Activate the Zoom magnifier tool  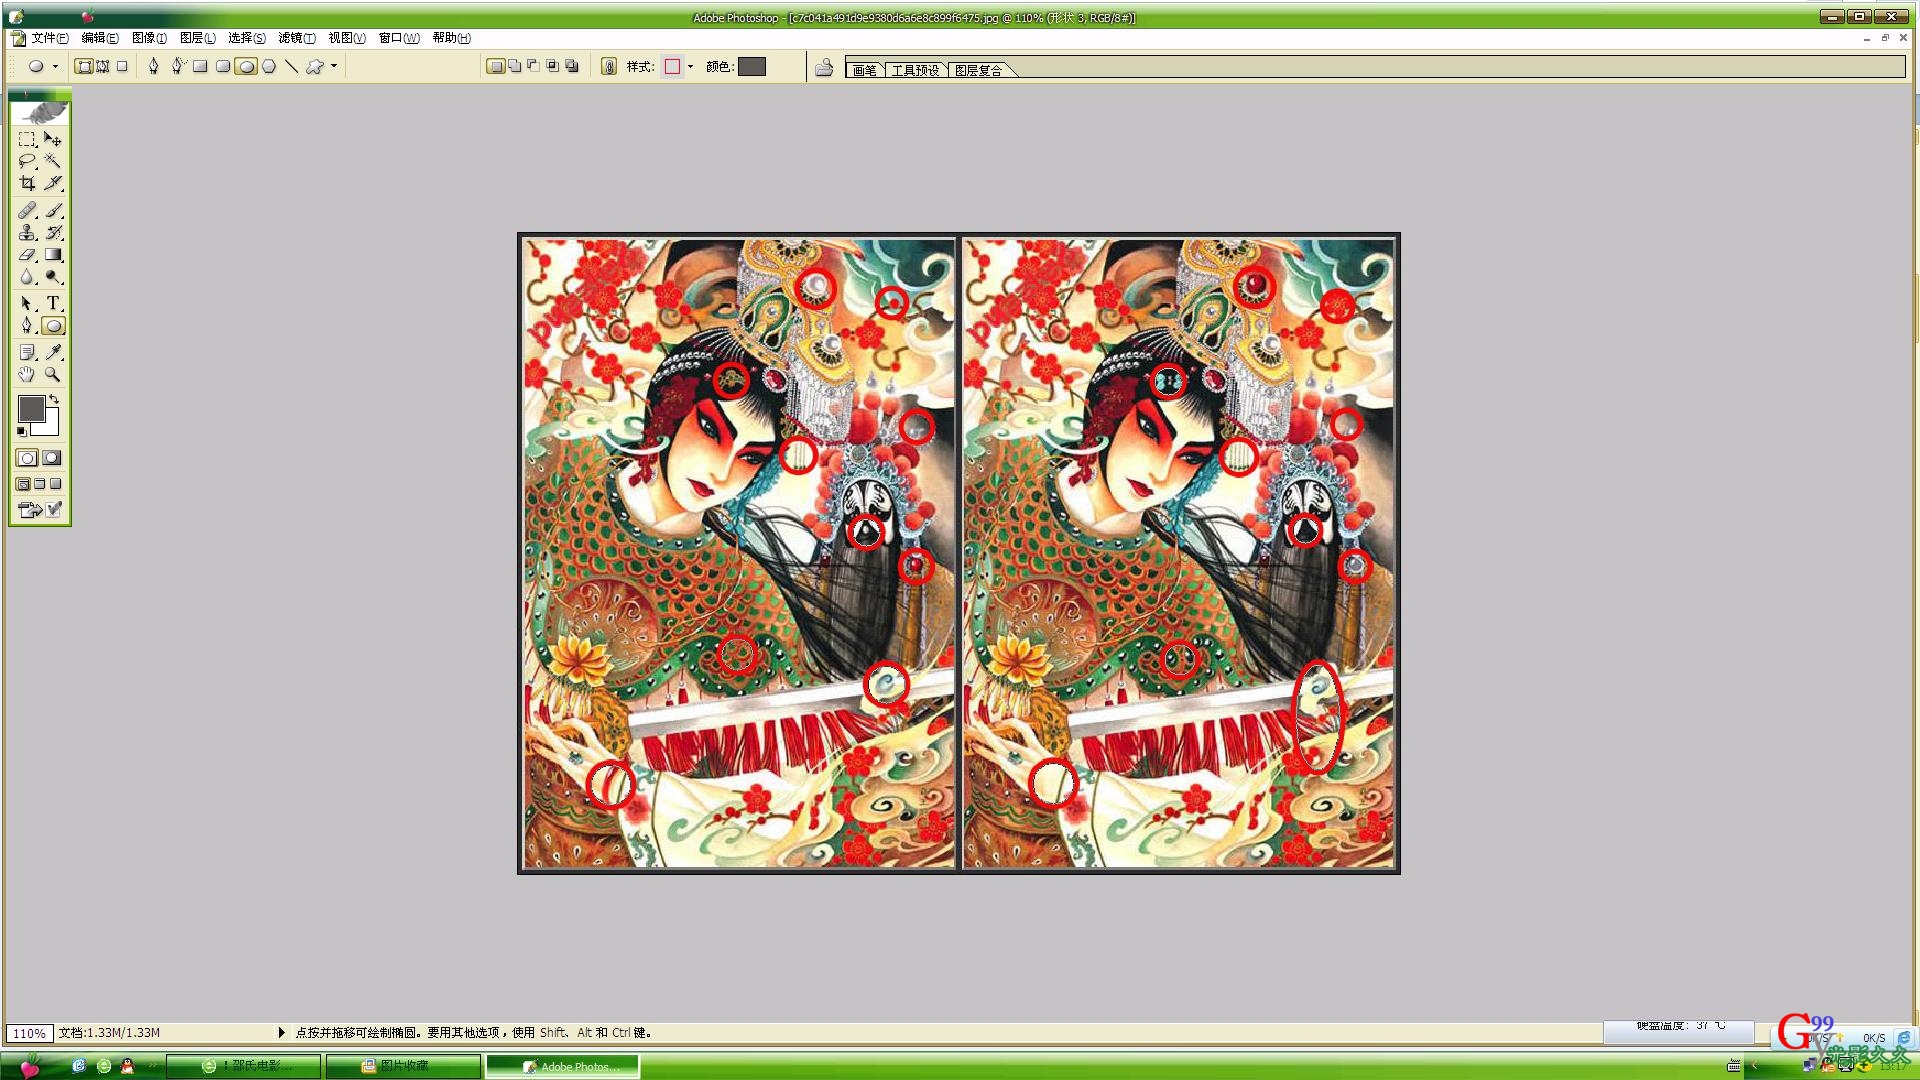(53, 374)
